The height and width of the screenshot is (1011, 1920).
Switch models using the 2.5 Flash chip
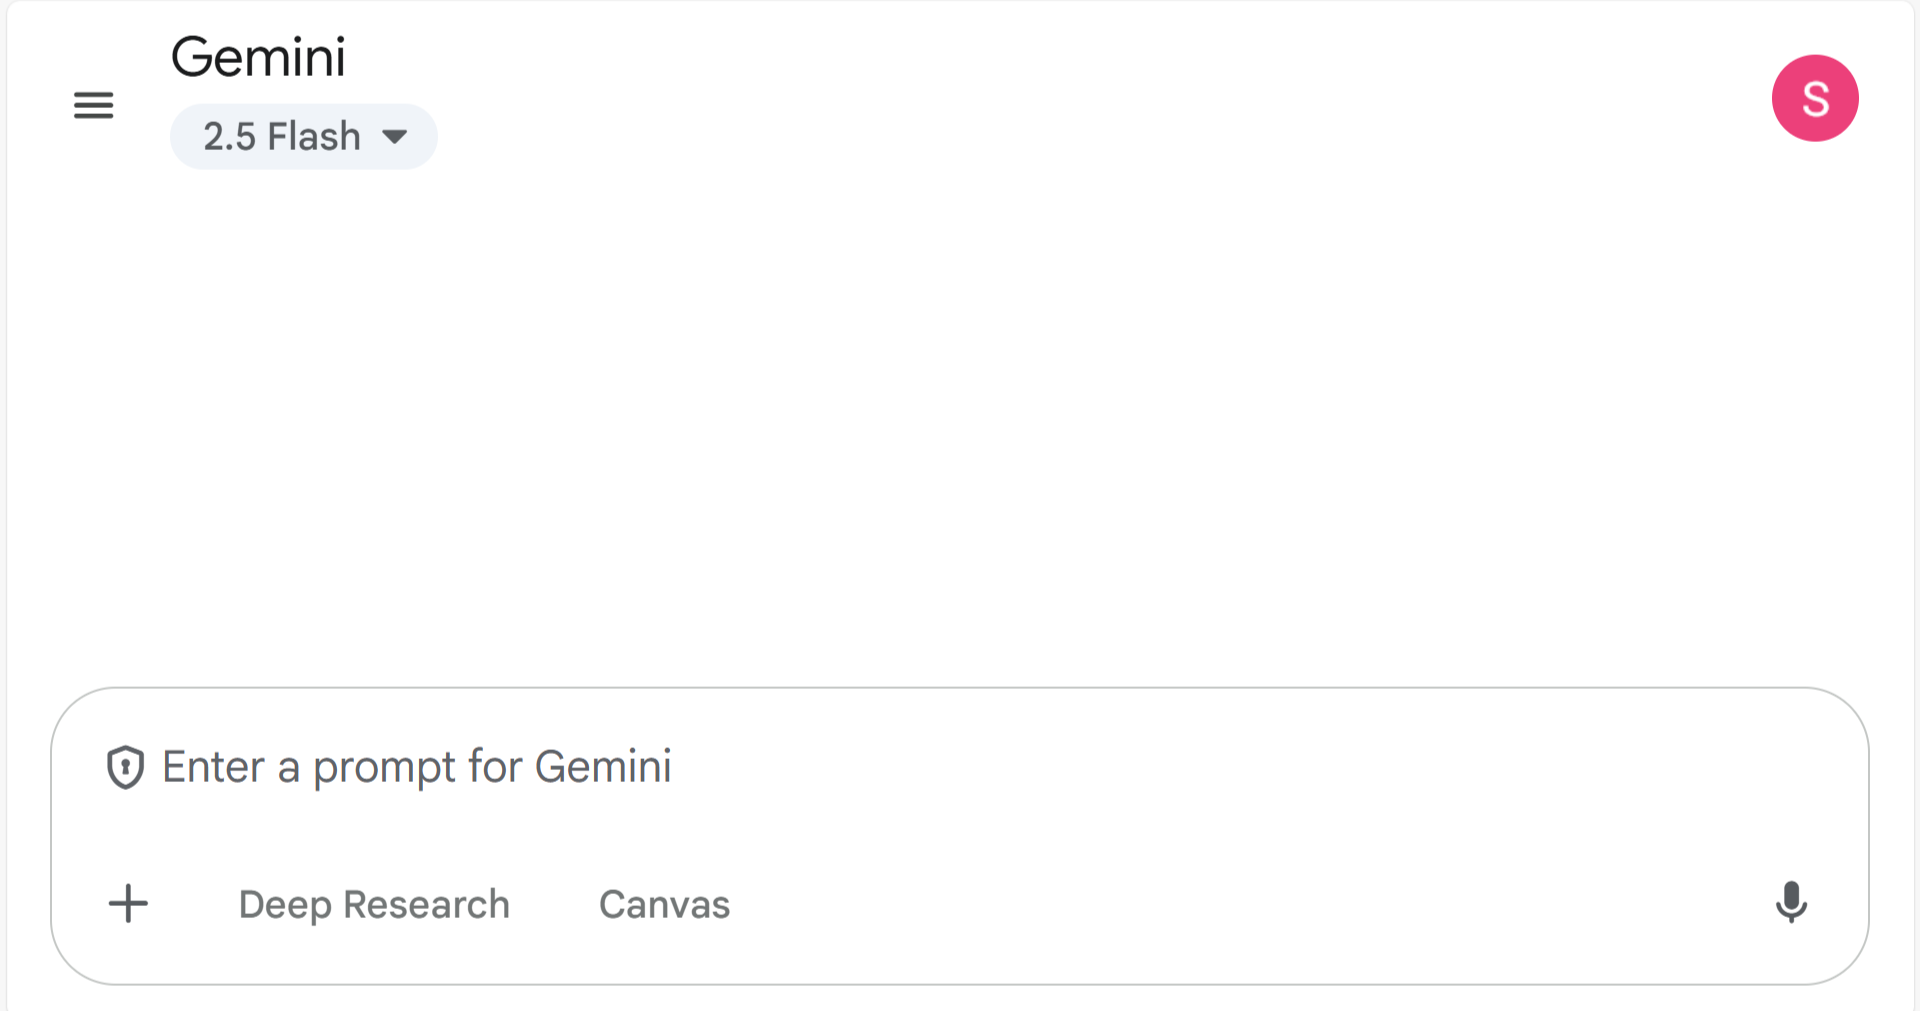[x=303, y=136]
